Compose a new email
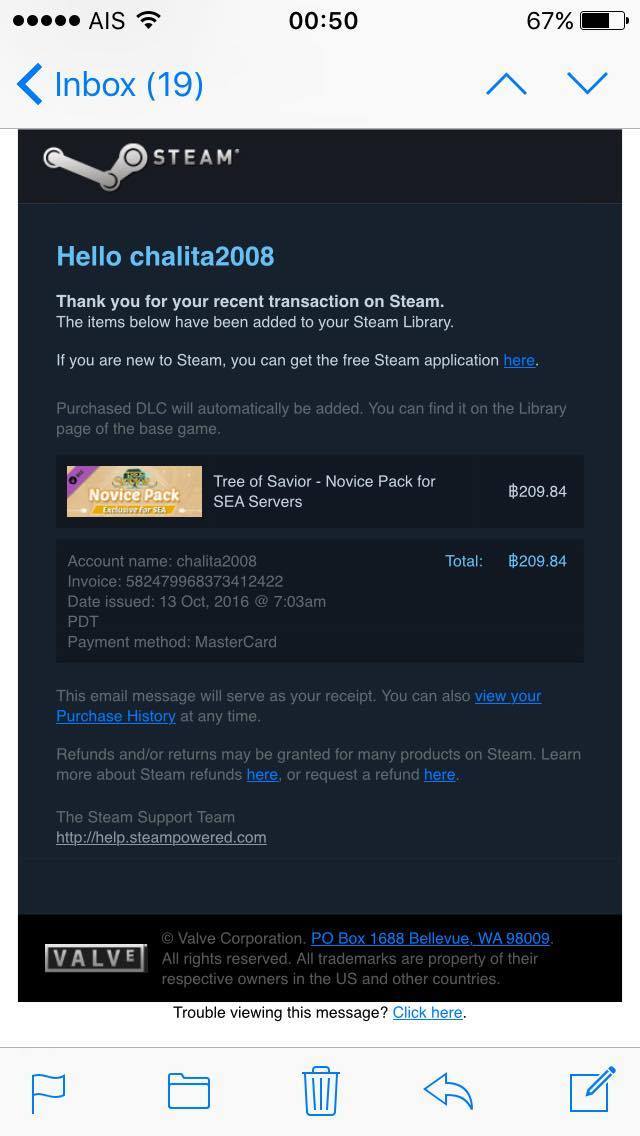 [x=591, y=1090]
